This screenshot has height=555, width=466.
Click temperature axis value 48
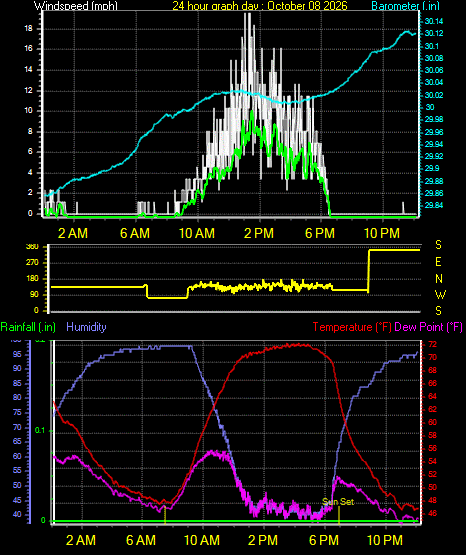point(432,500)
